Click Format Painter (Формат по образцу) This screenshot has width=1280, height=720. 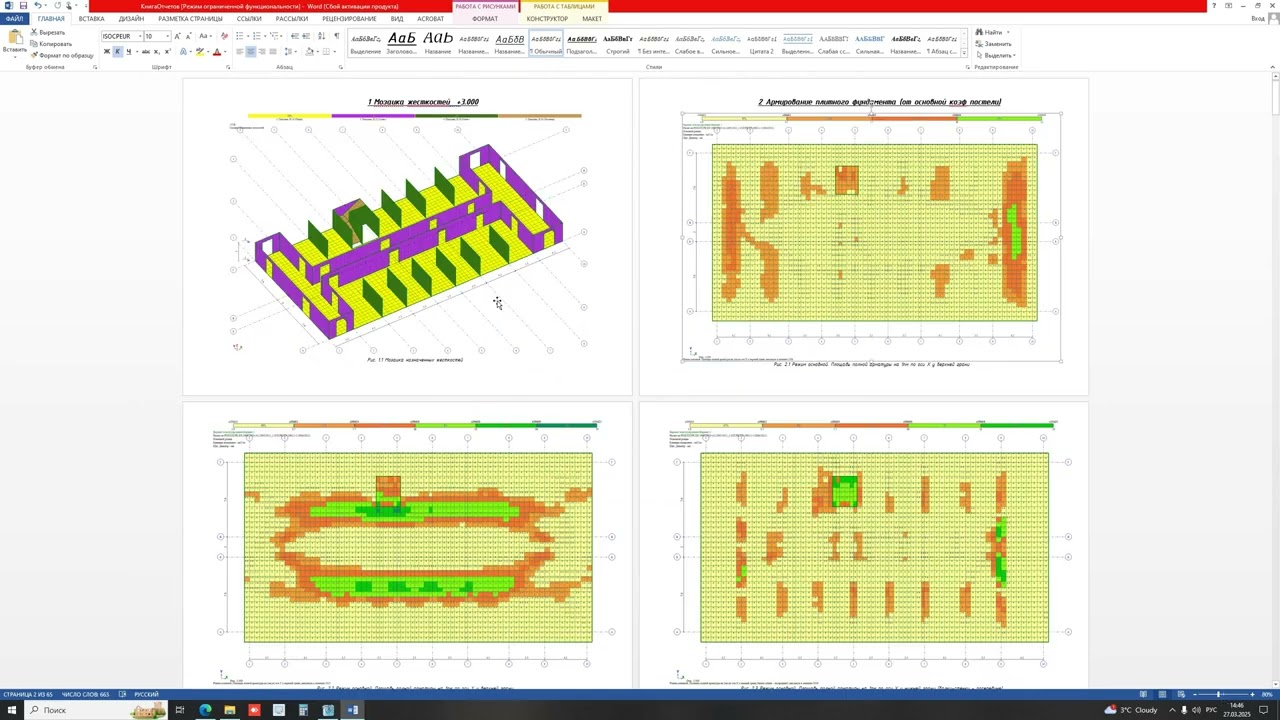pos(62,55)
